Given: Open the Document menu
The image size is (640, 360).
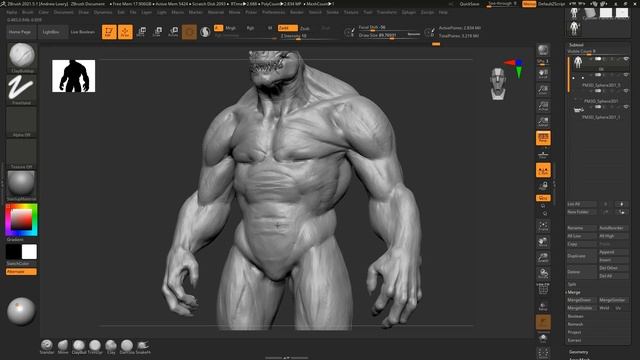Looking at the screenshot, I should pyautogui.click(x=64, y=12).
